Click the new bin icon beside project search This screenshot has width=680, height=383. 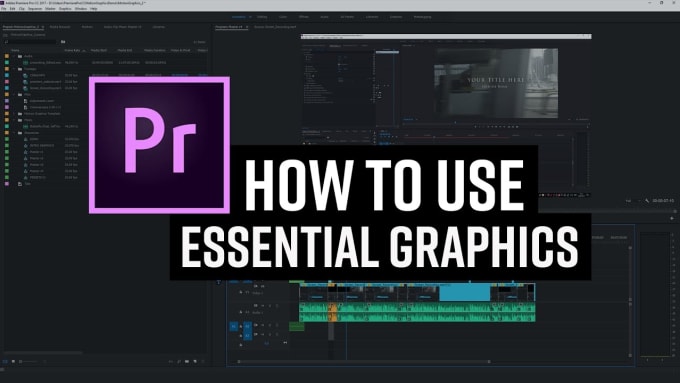[63, 42]
